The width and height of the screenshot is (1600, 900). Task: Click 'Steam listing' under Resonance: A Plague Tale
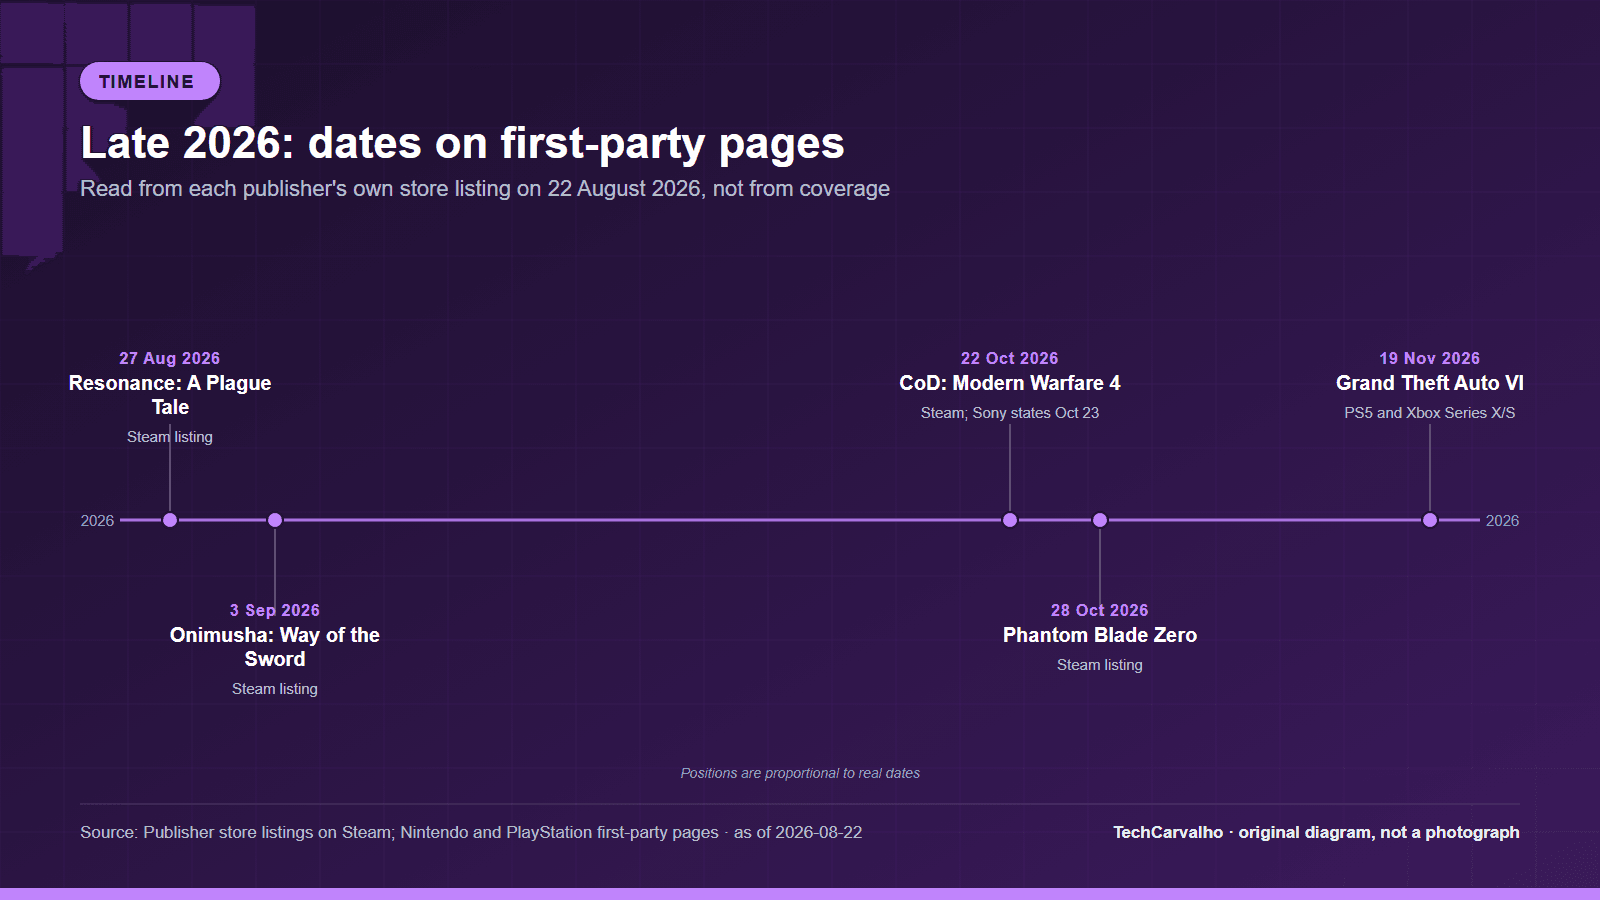coord(170,437)
